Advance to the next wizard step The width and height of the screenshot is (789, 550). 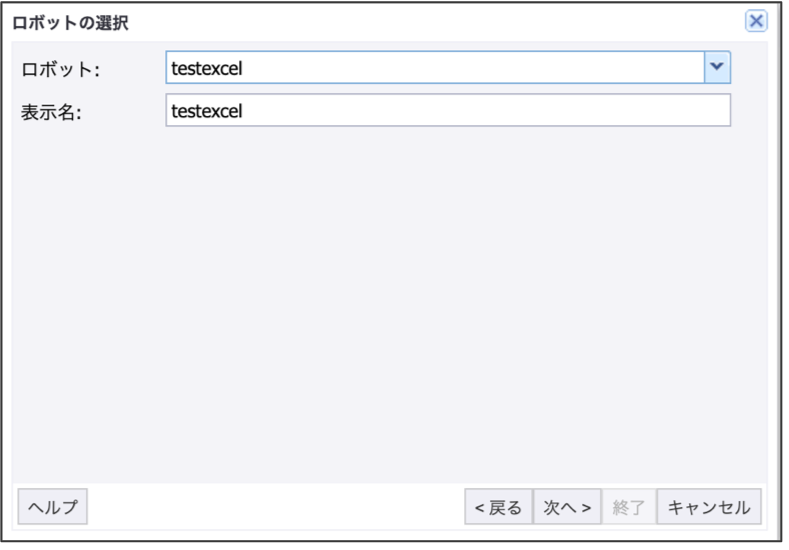click(x=567, y=507)
